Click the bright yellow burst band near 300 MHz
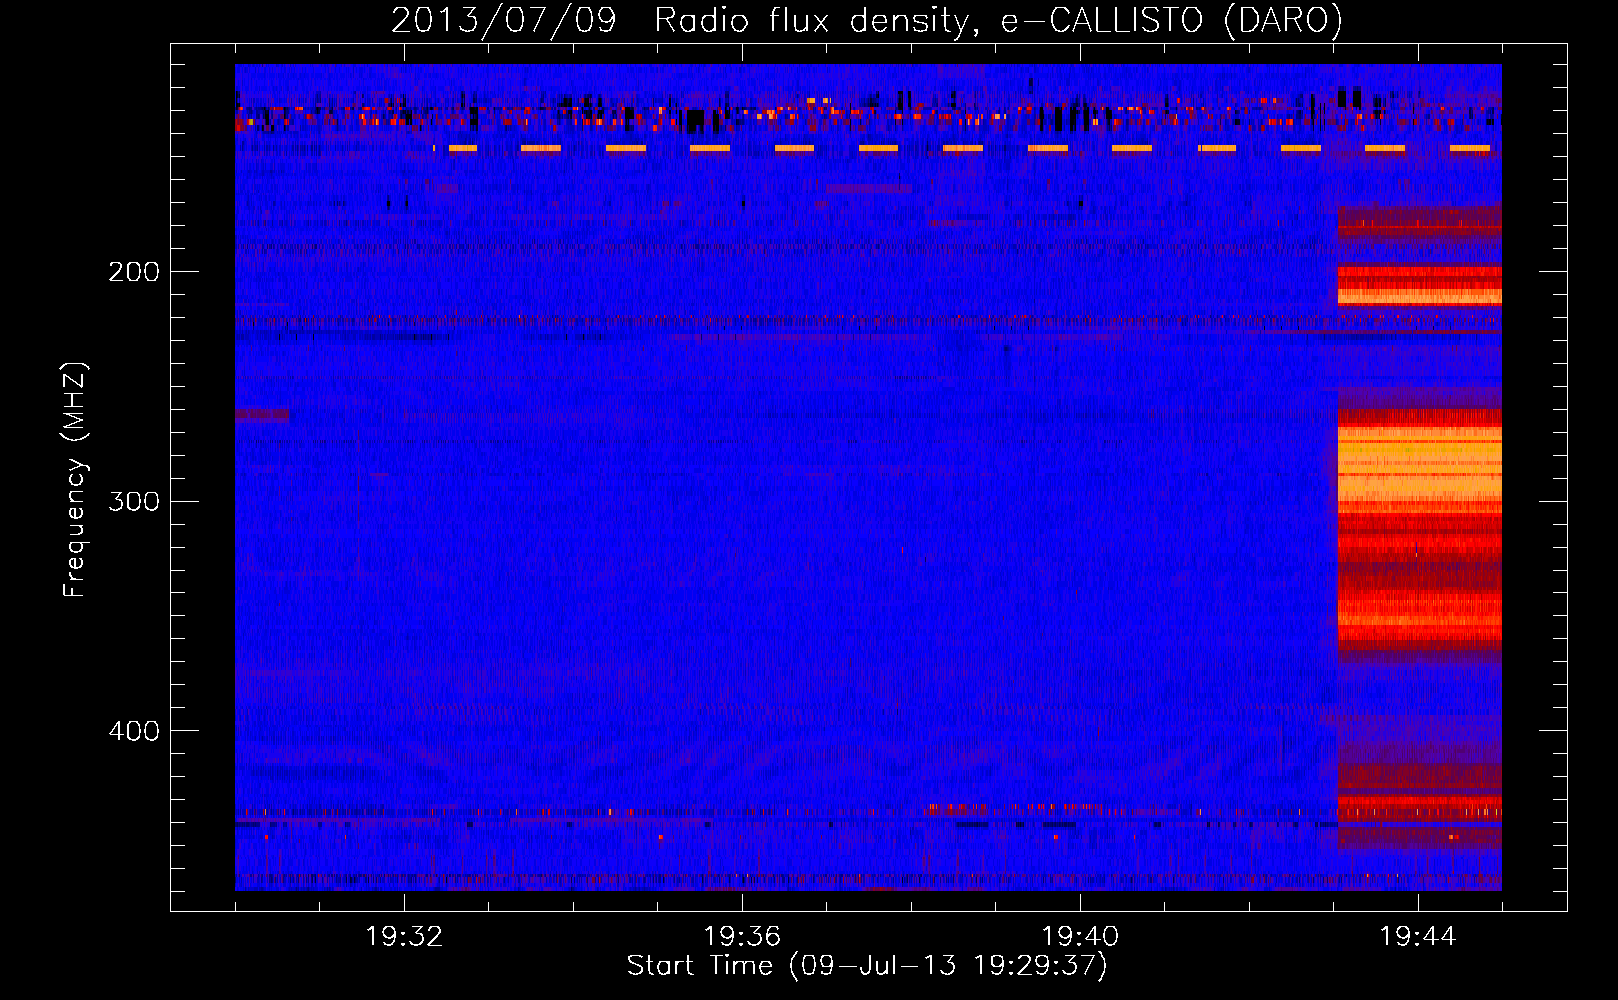Viewport: 1618px width, 1000px height. [1419, 469]
